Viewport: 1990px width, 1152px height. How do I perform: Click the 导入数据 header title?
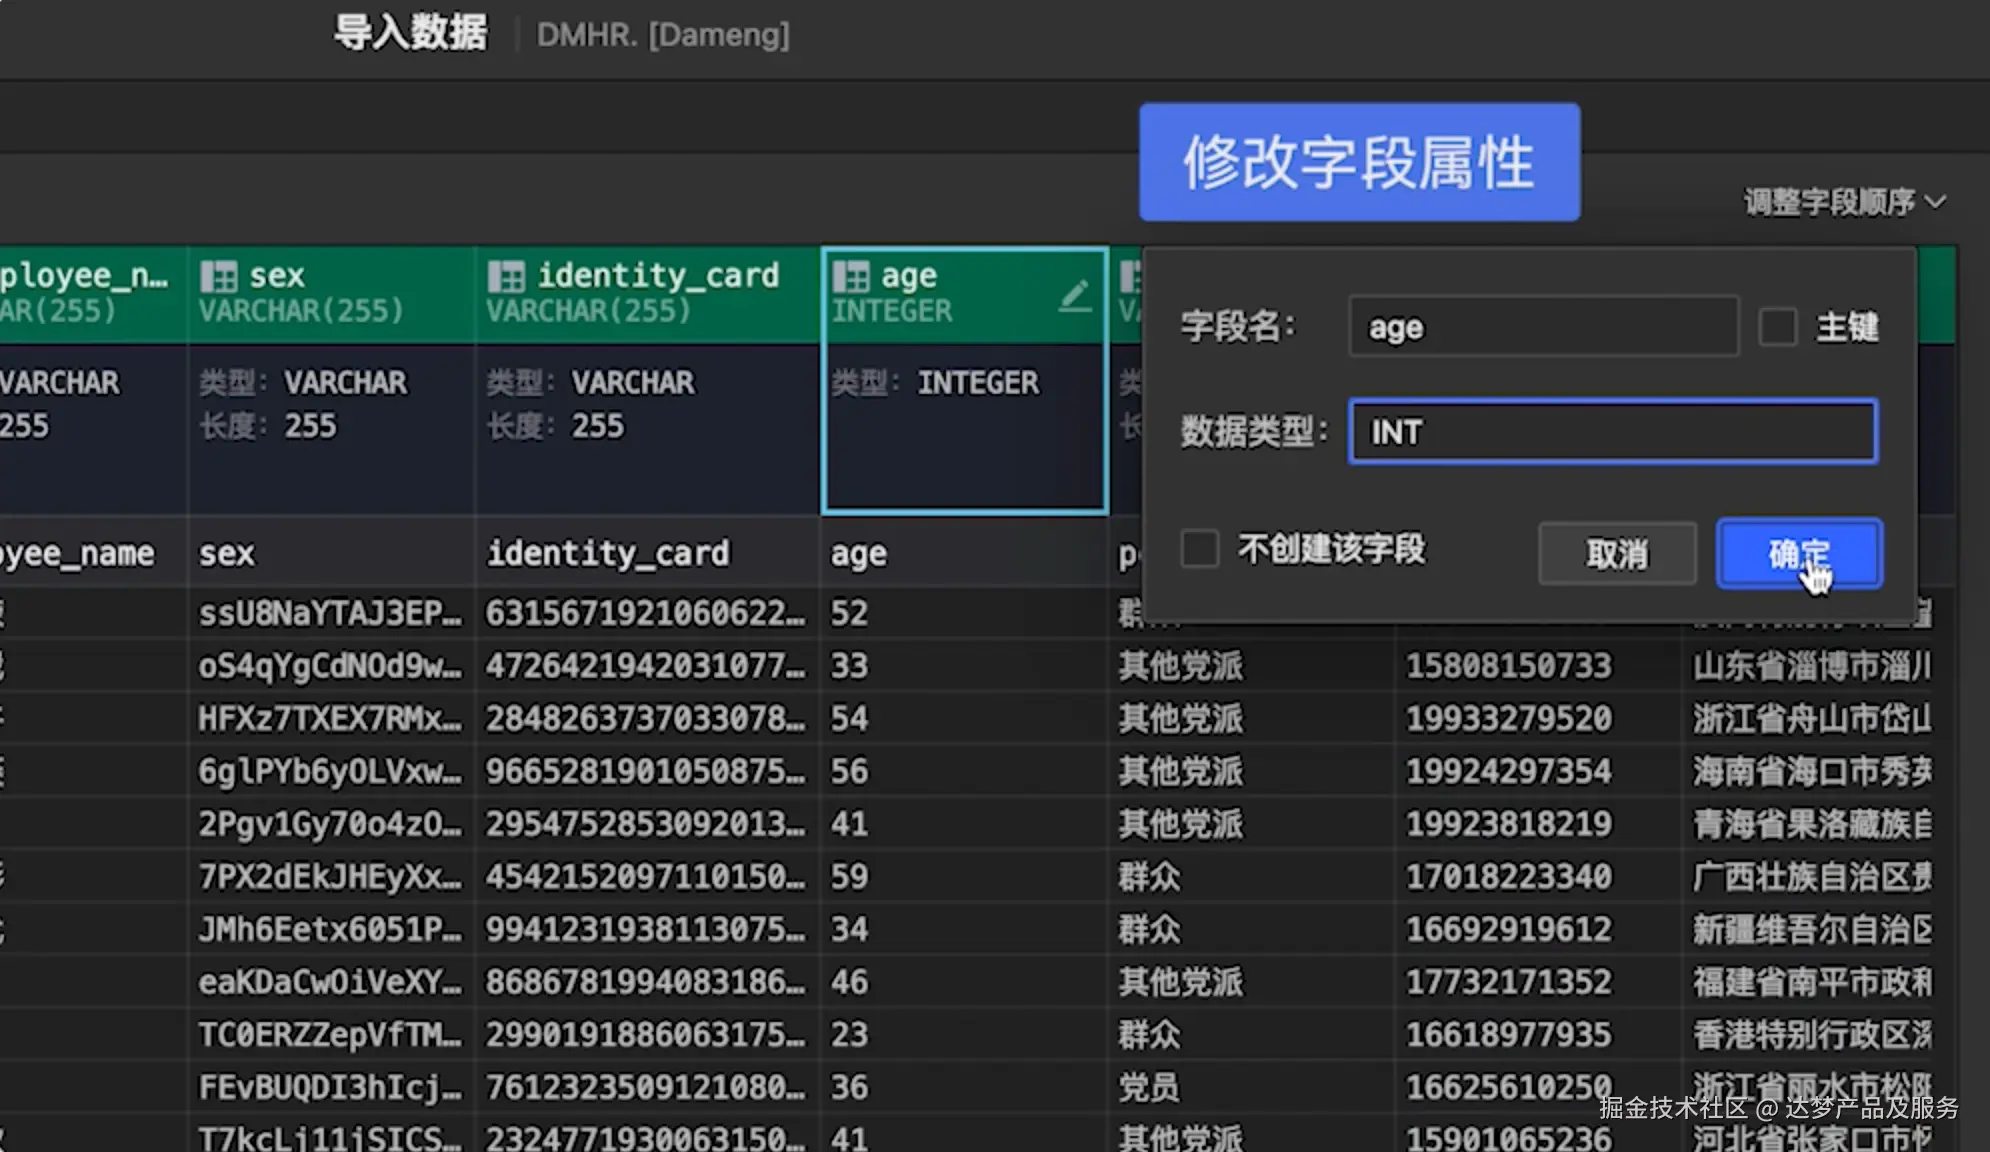pyautogui.click(x=411, y=33)
